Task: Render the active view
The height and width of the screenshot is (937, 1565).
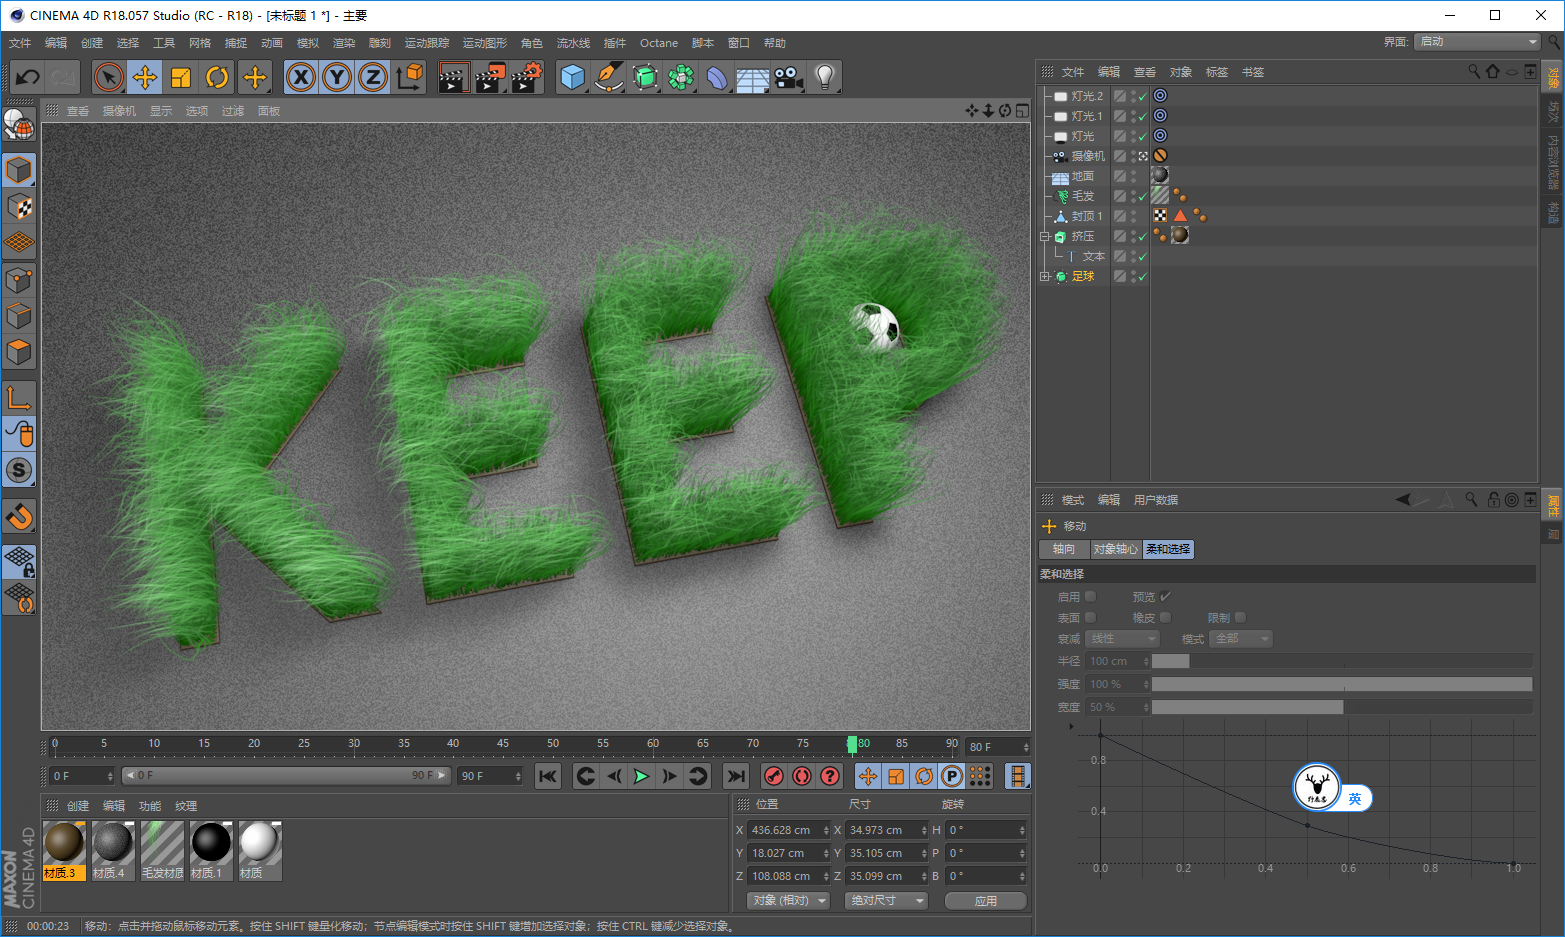Action: point(454,77)
